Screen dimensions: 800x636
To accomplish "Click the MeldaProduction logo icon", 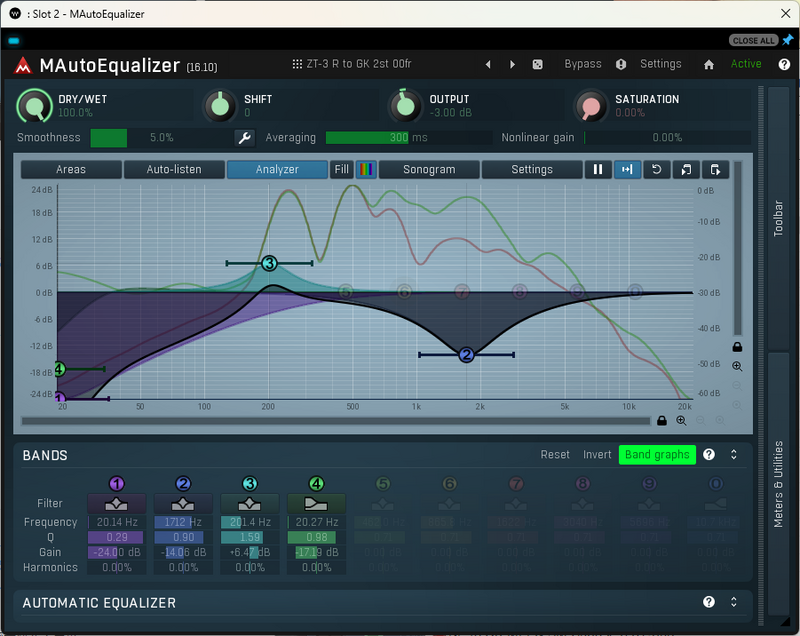I will tap(23, 65).
